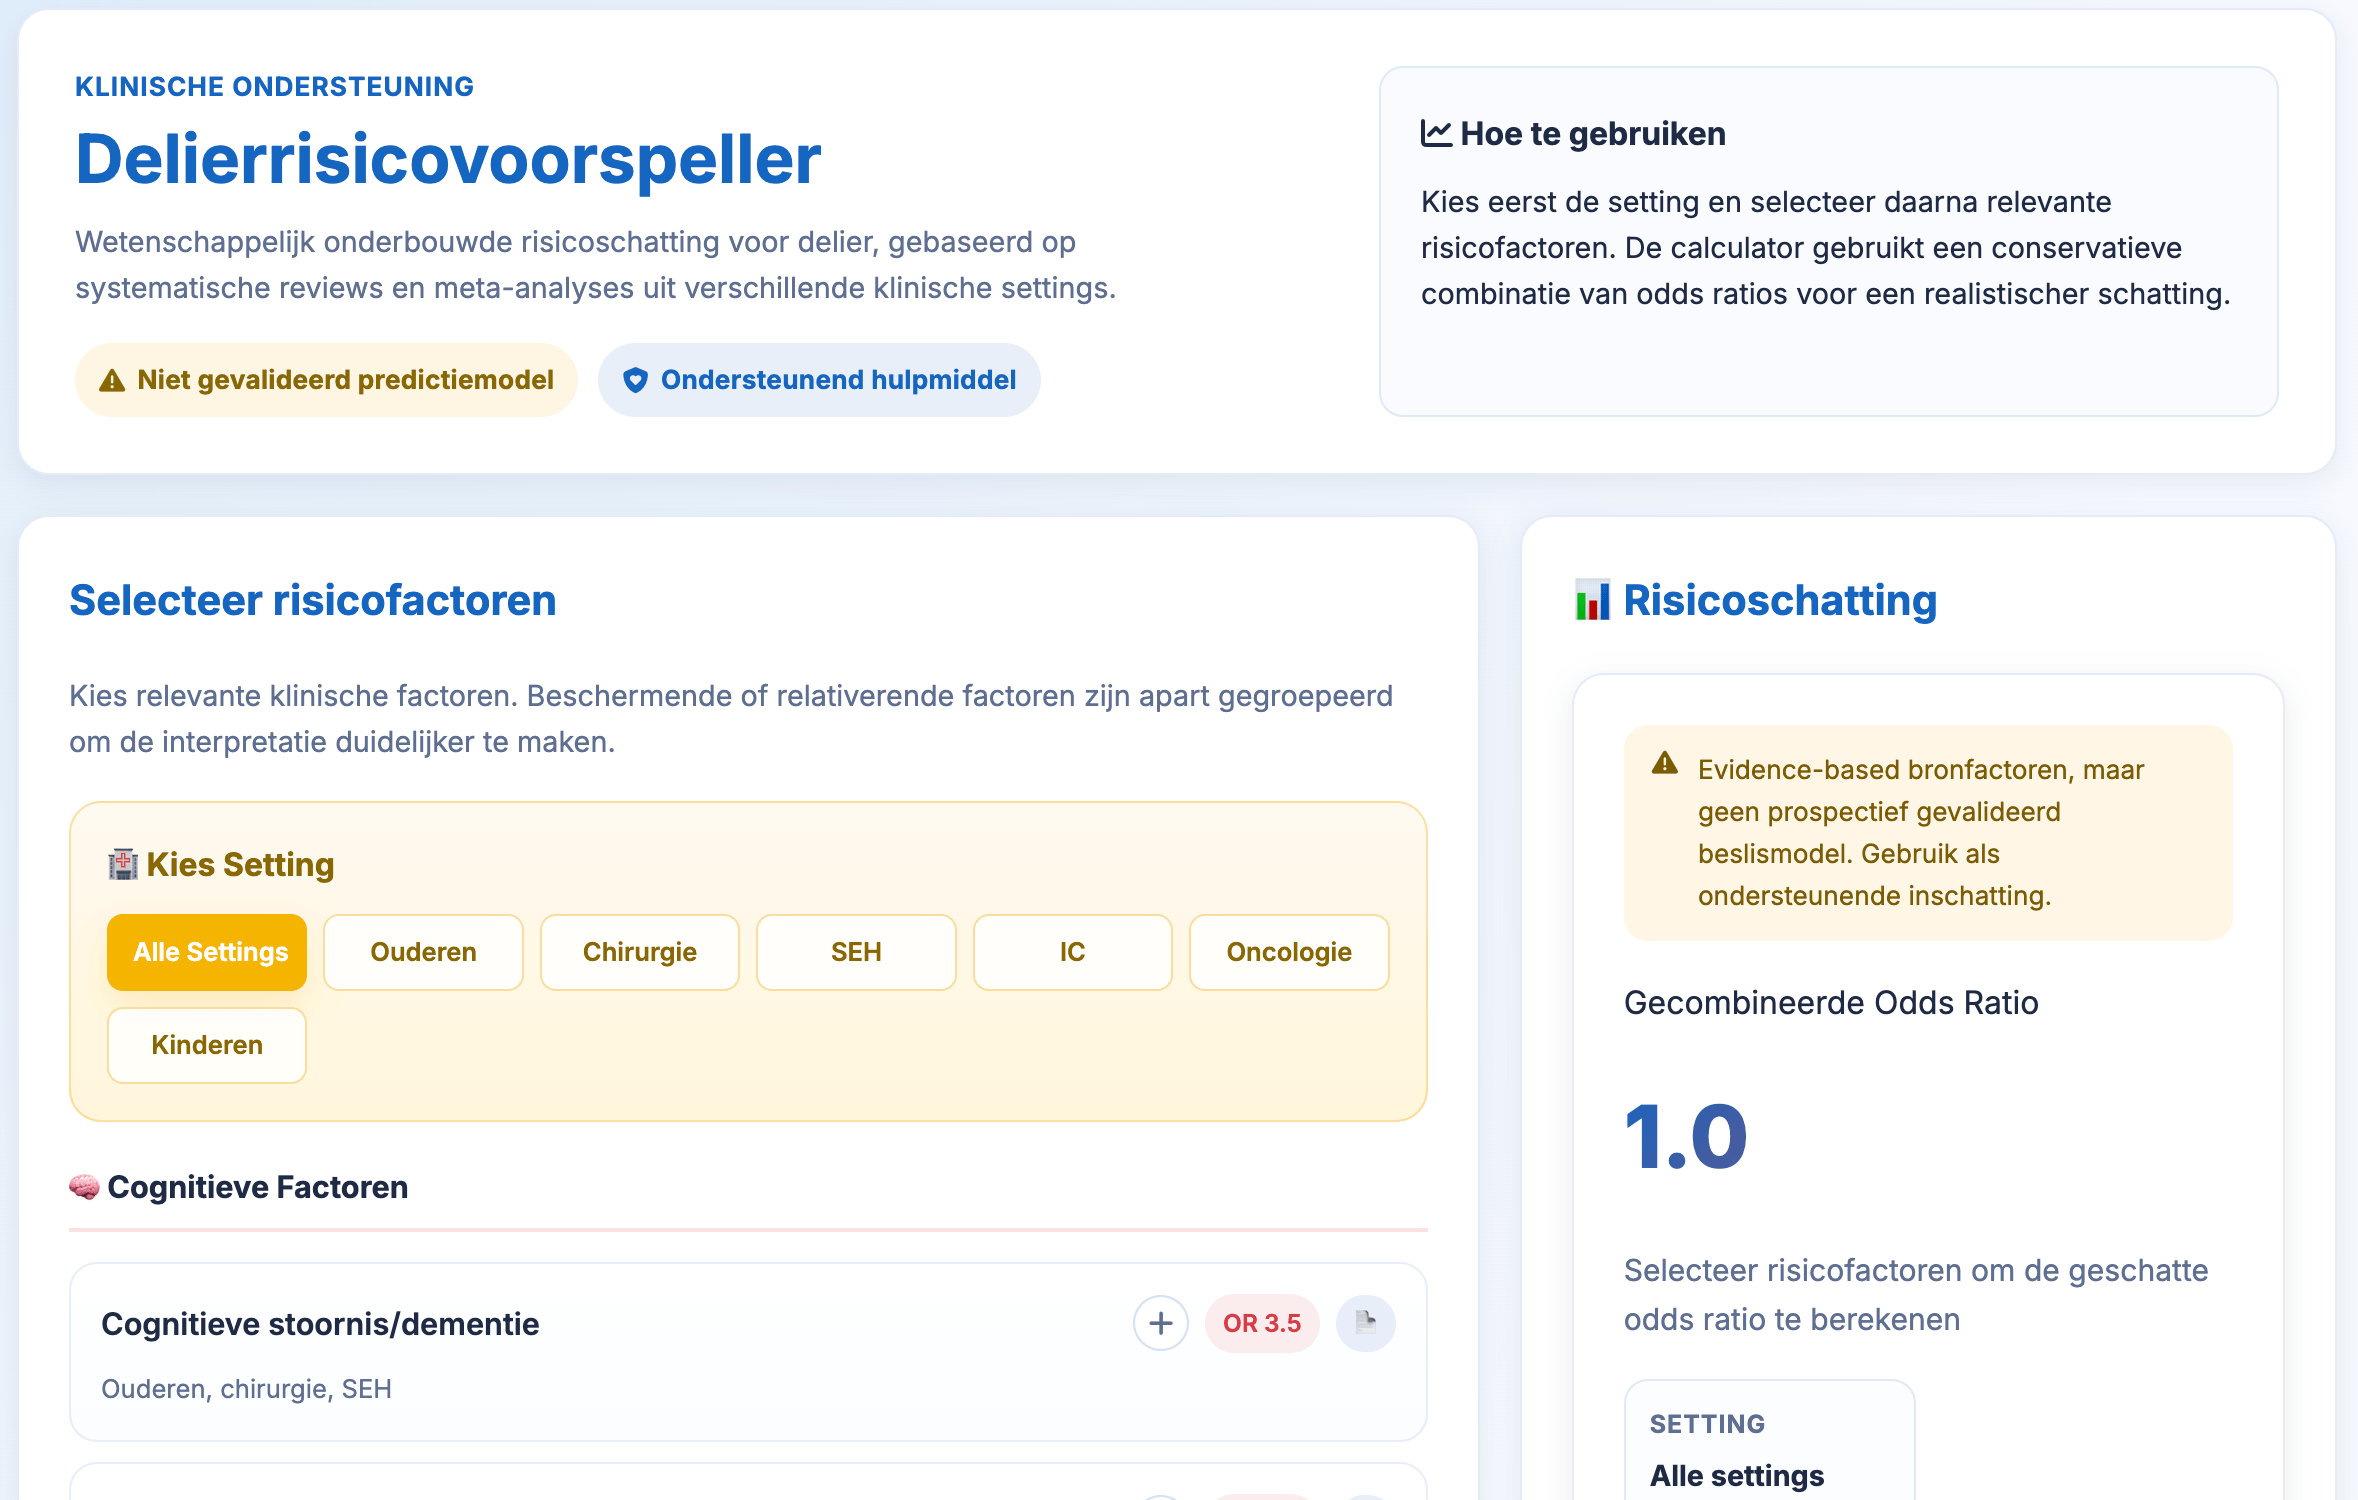Switch setting to IC
The image size is (2358, 1500).
point(1073,952)
